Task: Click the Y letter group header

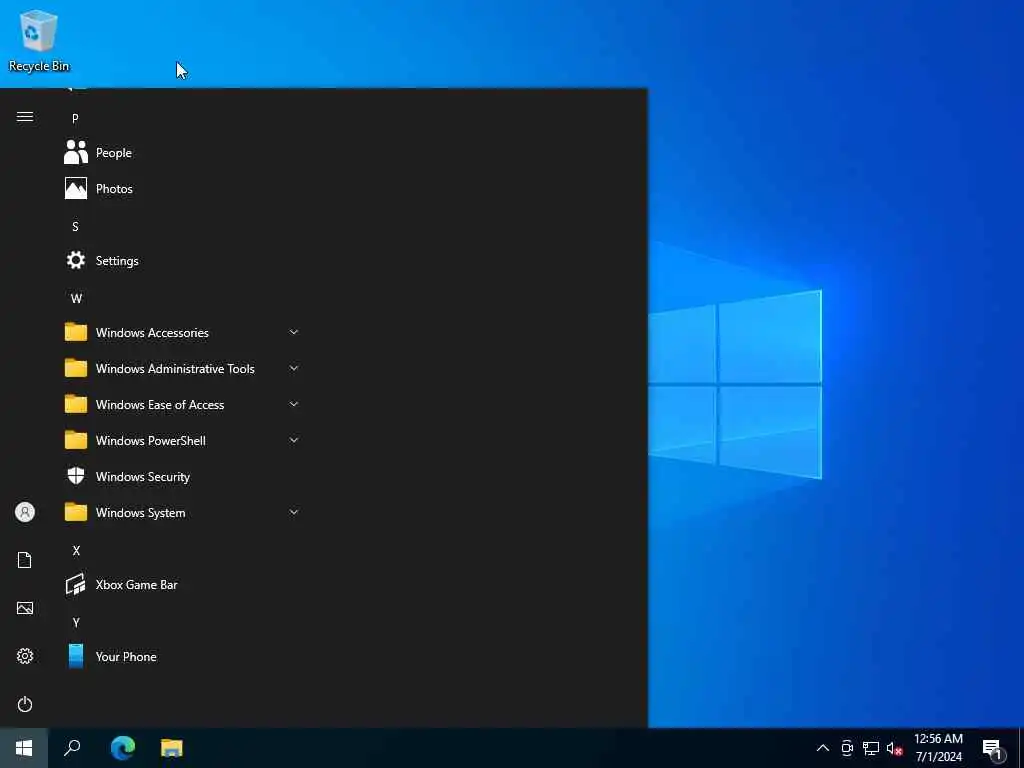Action: tap(76, 622)
